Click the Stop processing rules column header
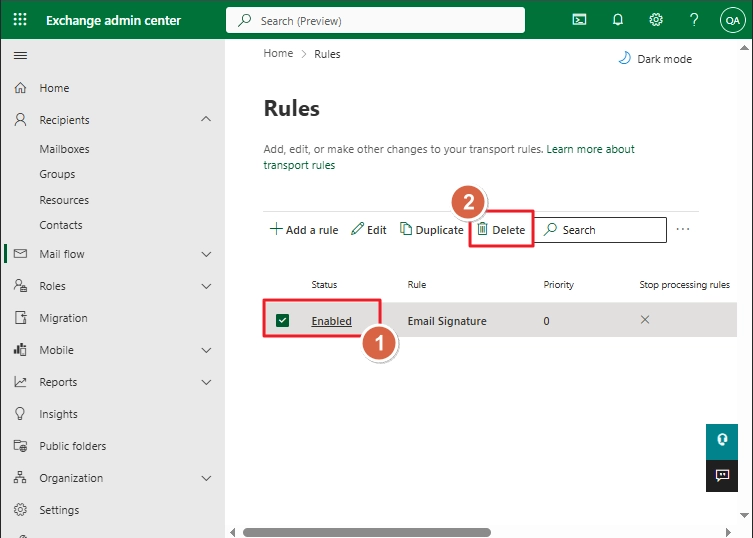Viewport: 753px width, 538px height. pyautogui.click(x=684, y=284)
